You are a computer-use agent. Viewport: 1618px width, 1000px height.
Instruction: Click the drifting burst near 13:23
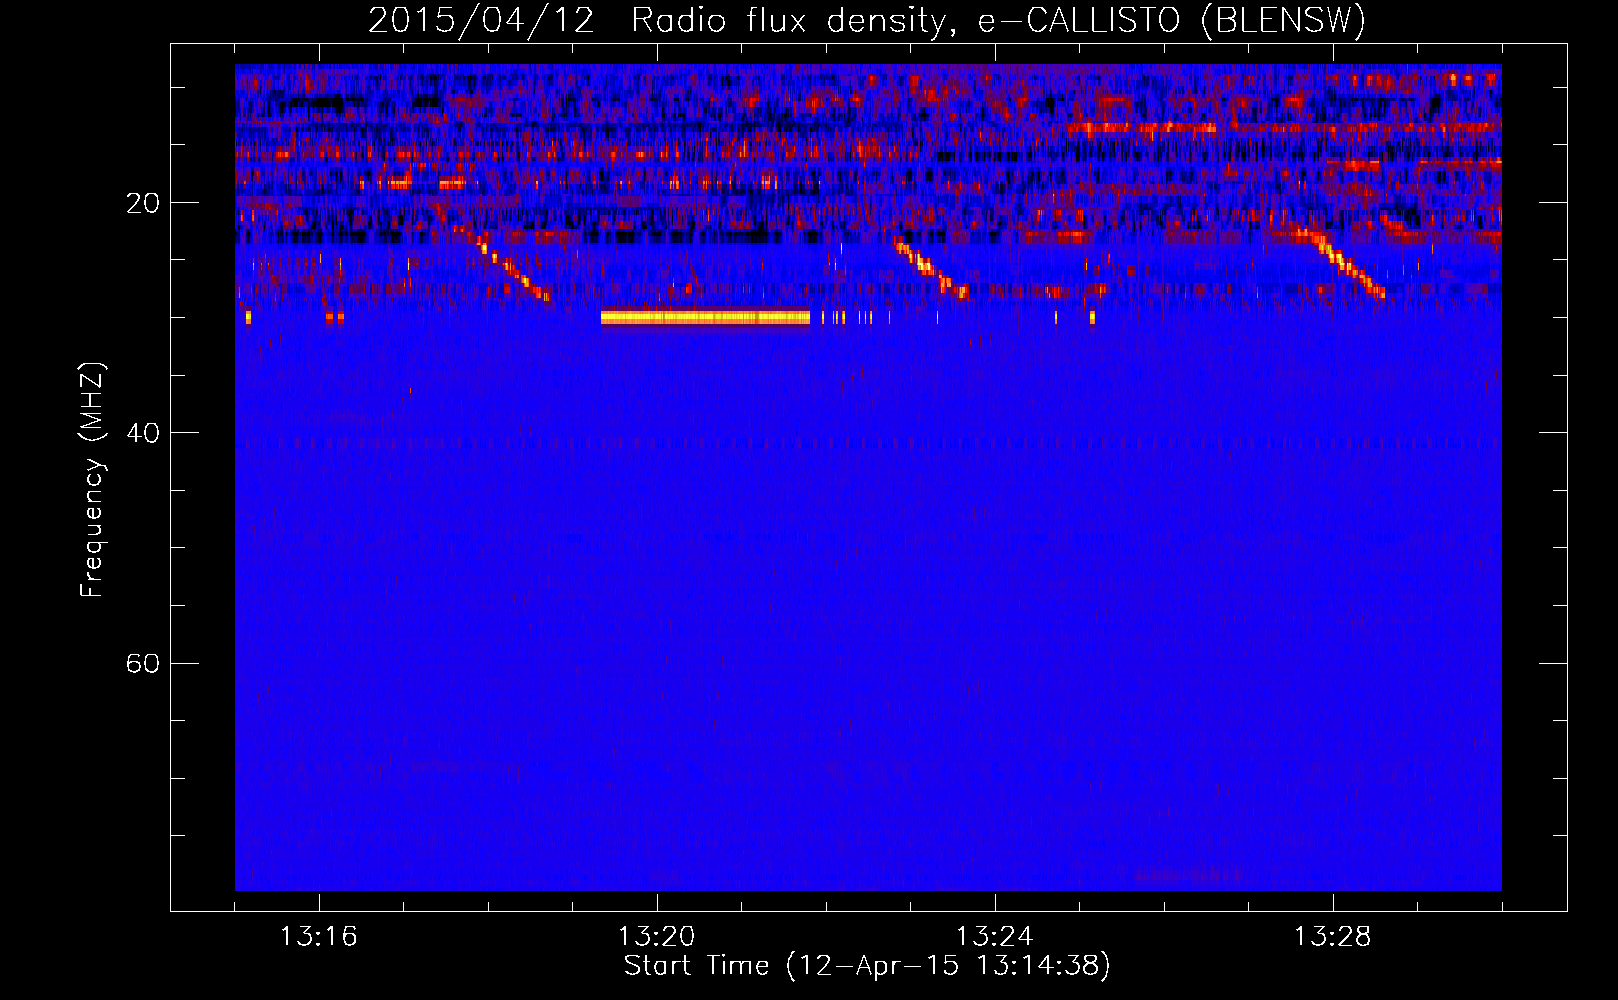click(x=932, y=267)
